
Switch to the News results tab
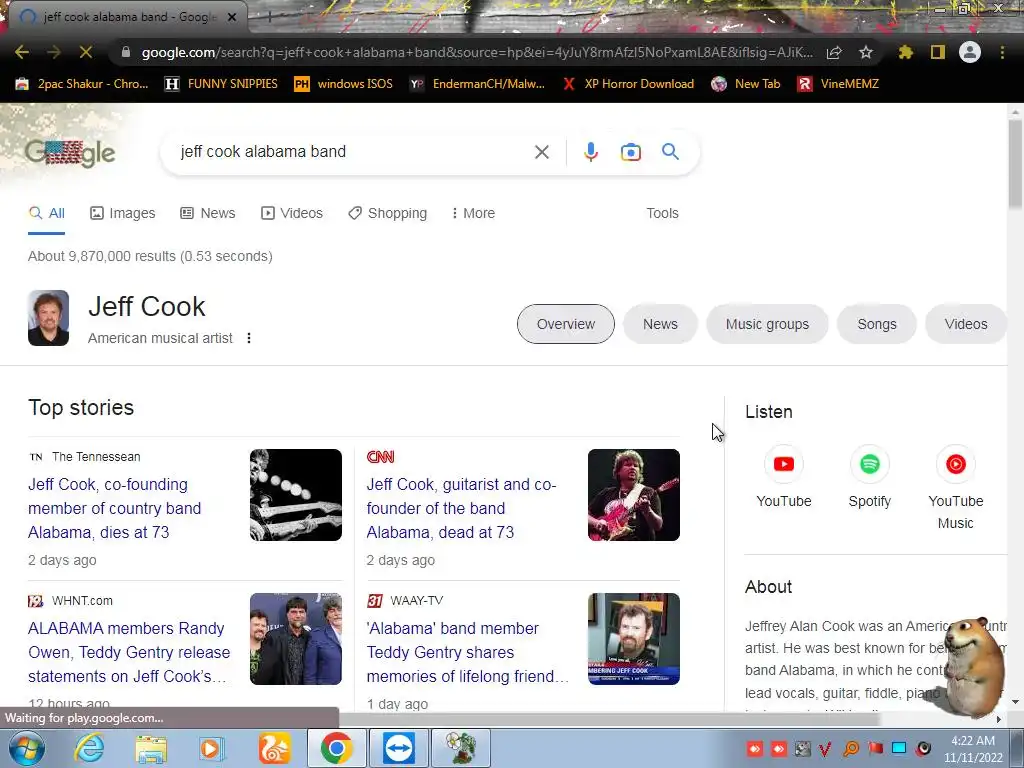[x=208, y=213]
